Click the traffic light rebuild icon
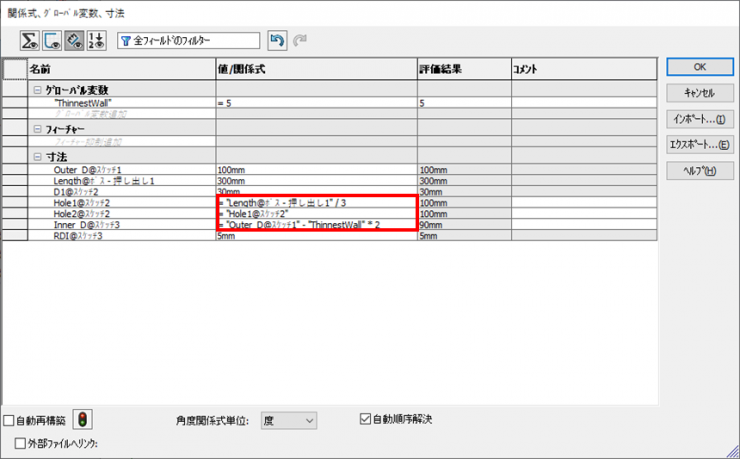Screen dimensions: 740x459 point(83,420)
